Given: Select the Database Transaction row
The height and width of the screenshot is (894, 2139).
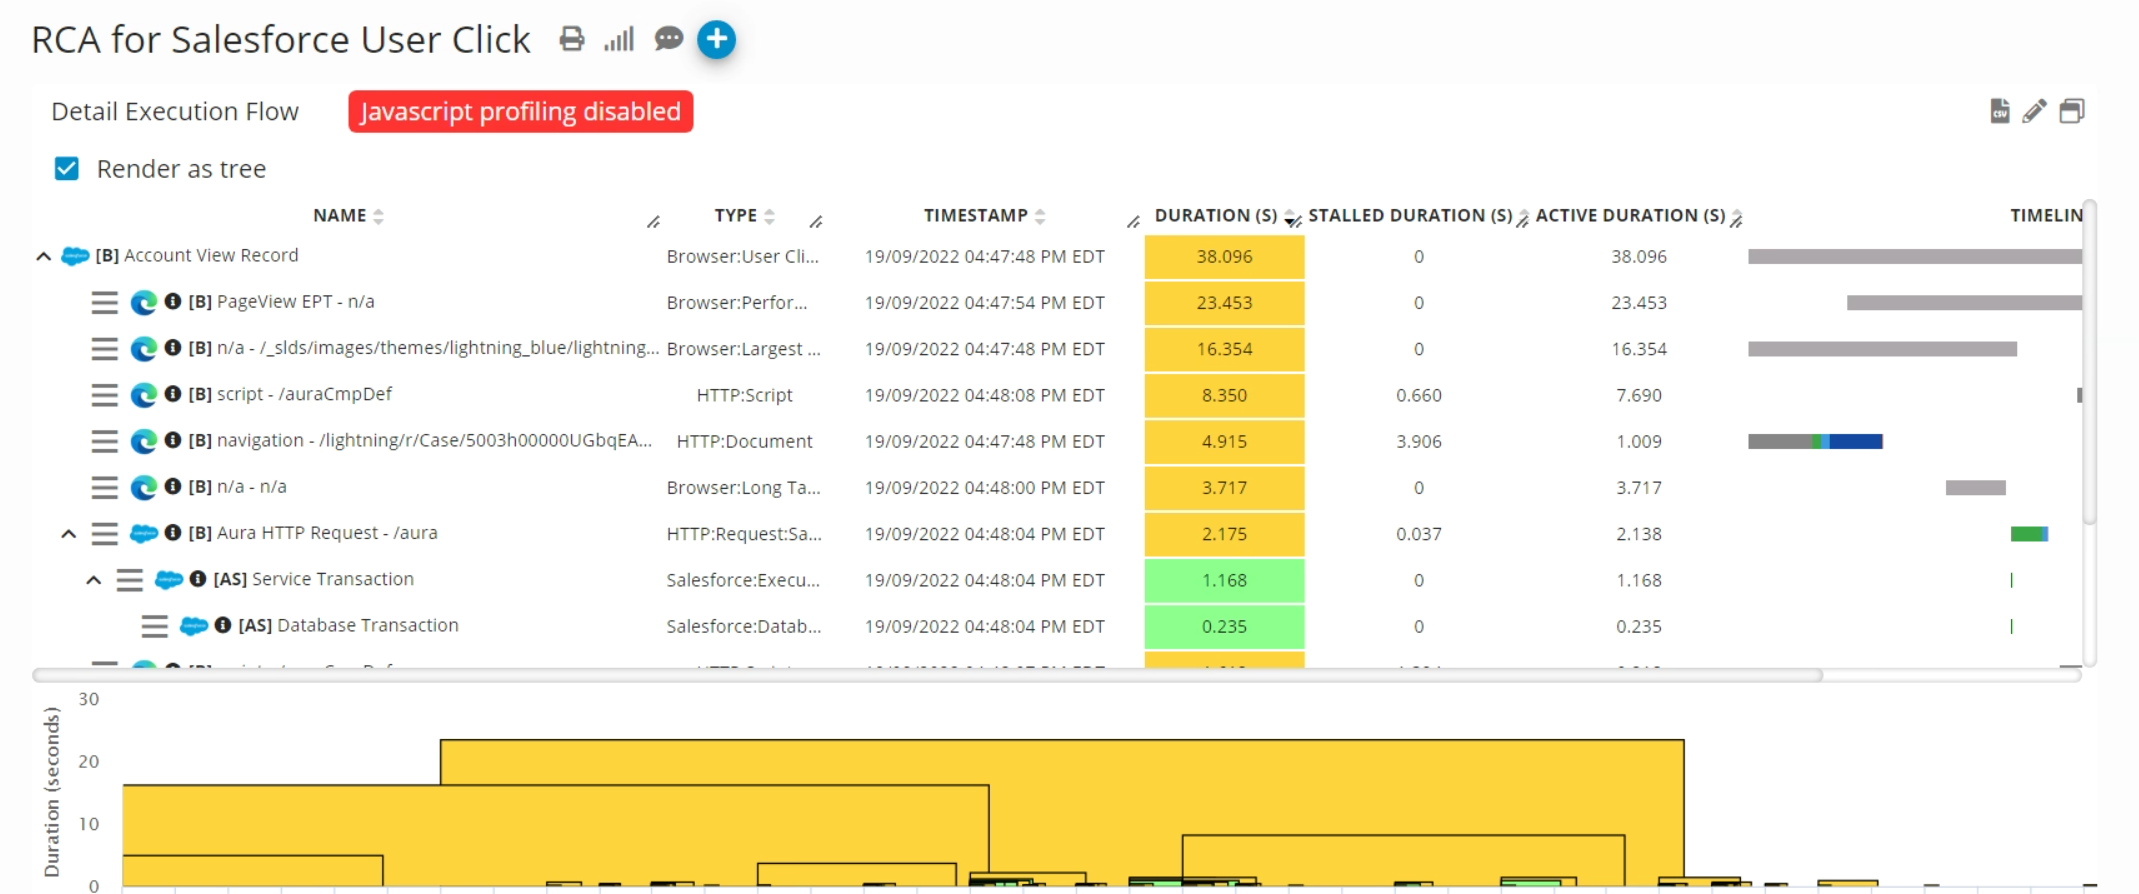Looking at the screenshot, I should click(367, 626).
